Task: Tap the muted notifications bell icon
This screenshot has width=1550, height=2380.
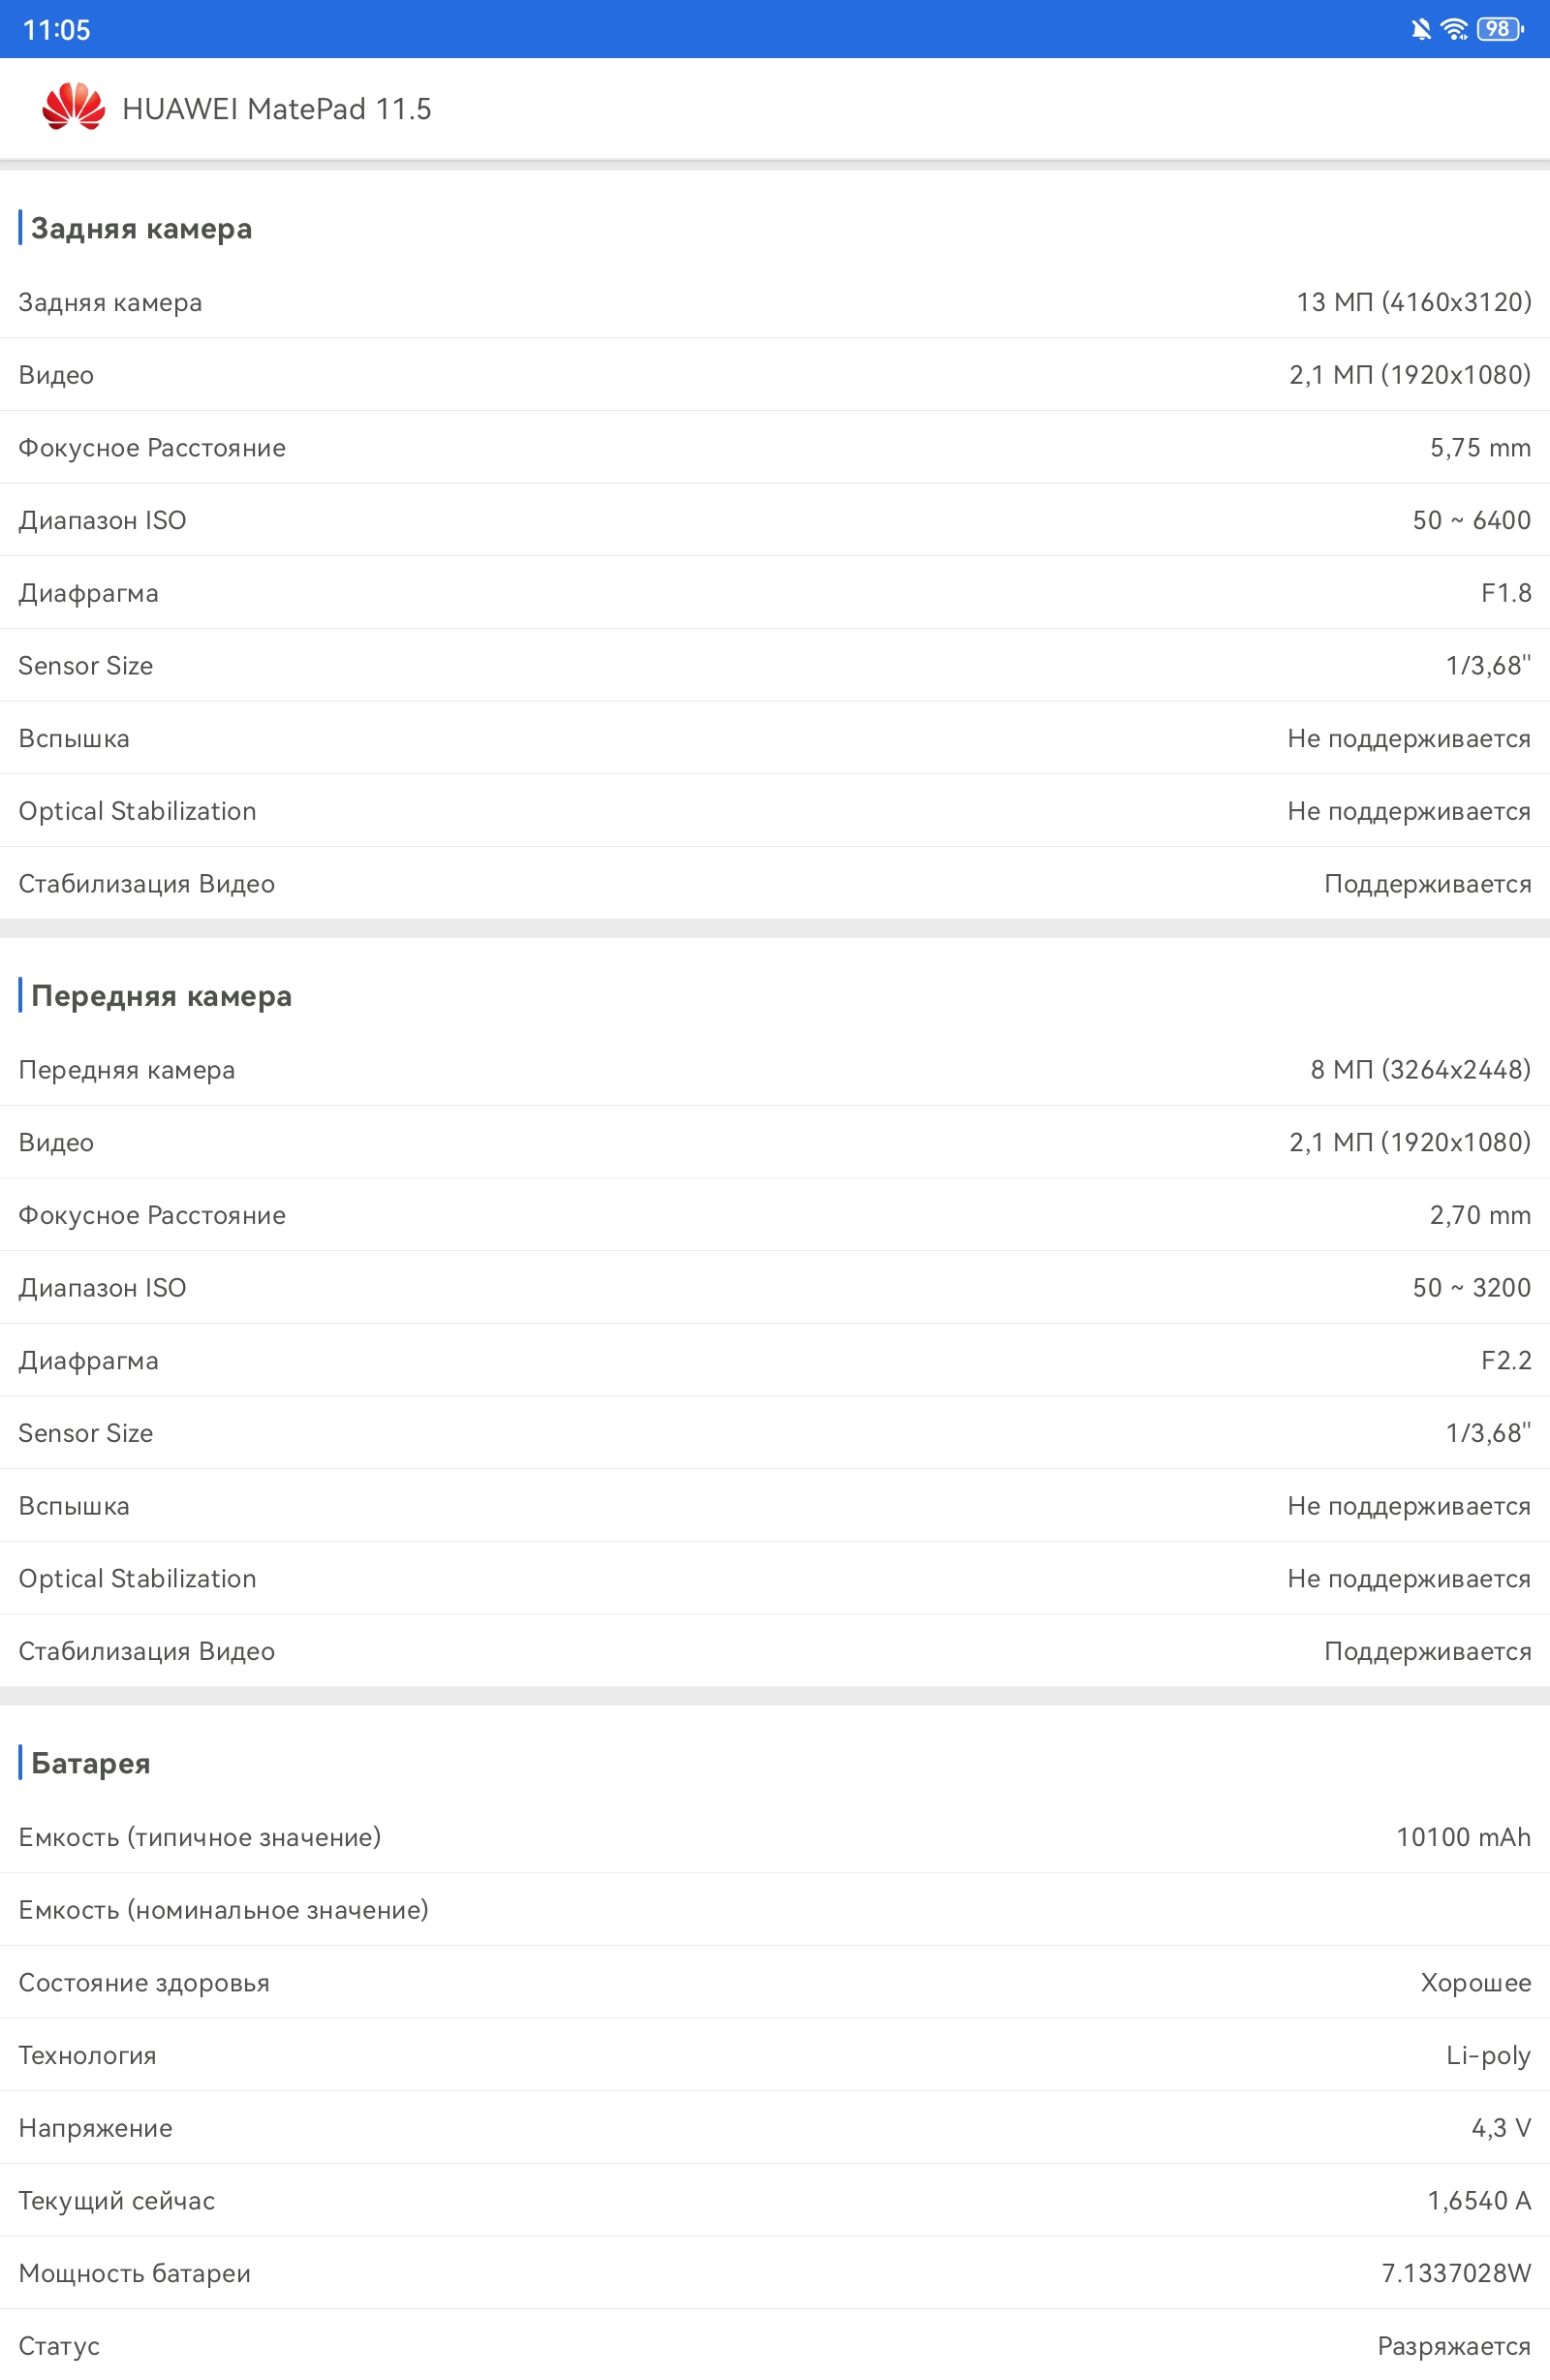Action: (1420, 29)
